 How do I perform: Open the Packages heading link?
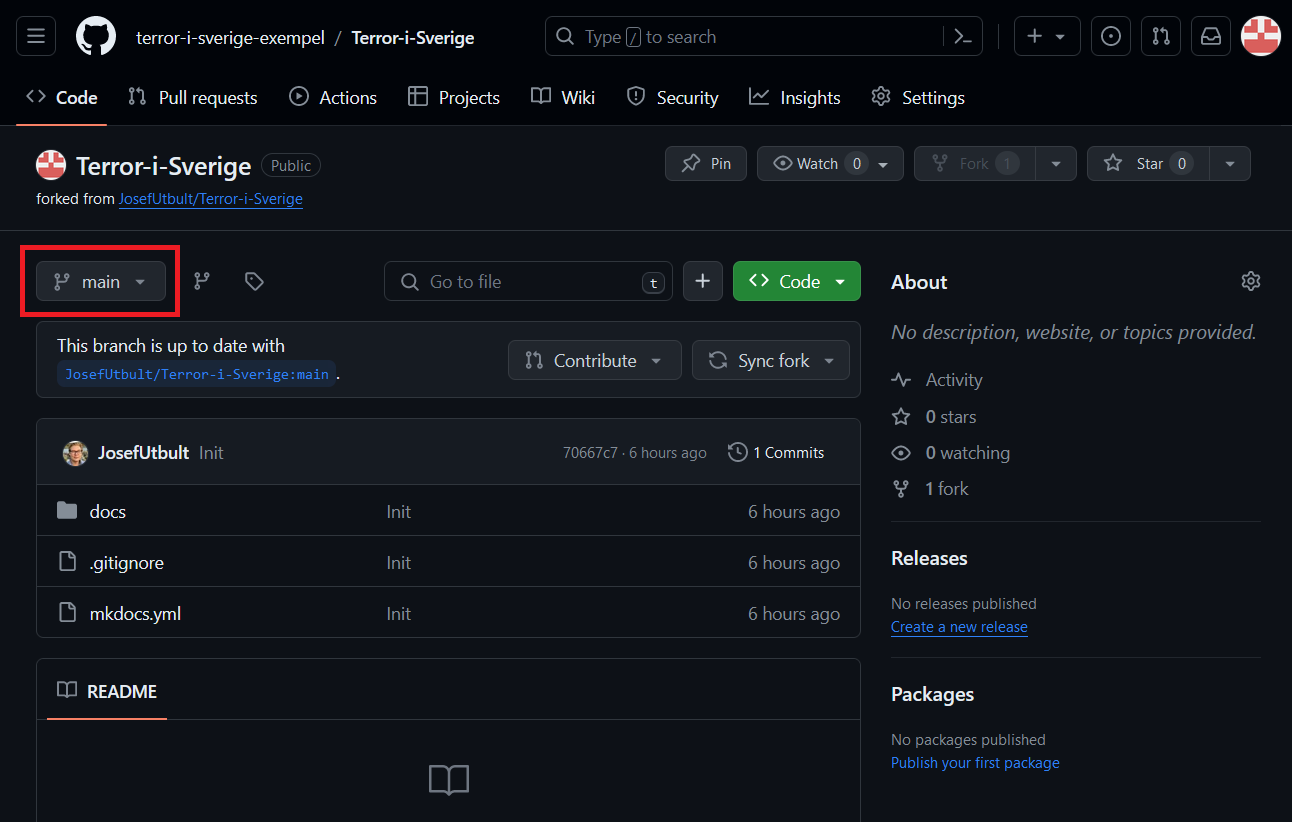click(932, 694)
